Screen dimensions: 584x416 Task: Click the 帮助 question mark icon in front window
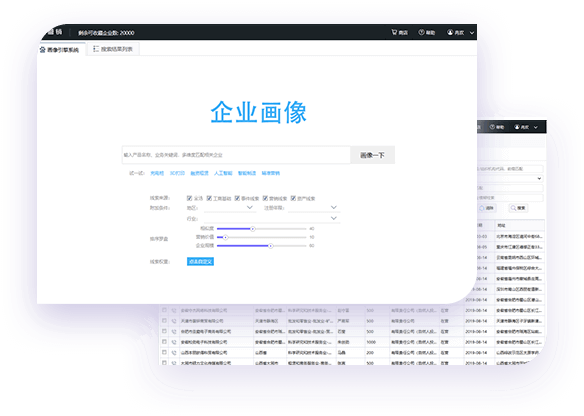(x=421, y=32)
